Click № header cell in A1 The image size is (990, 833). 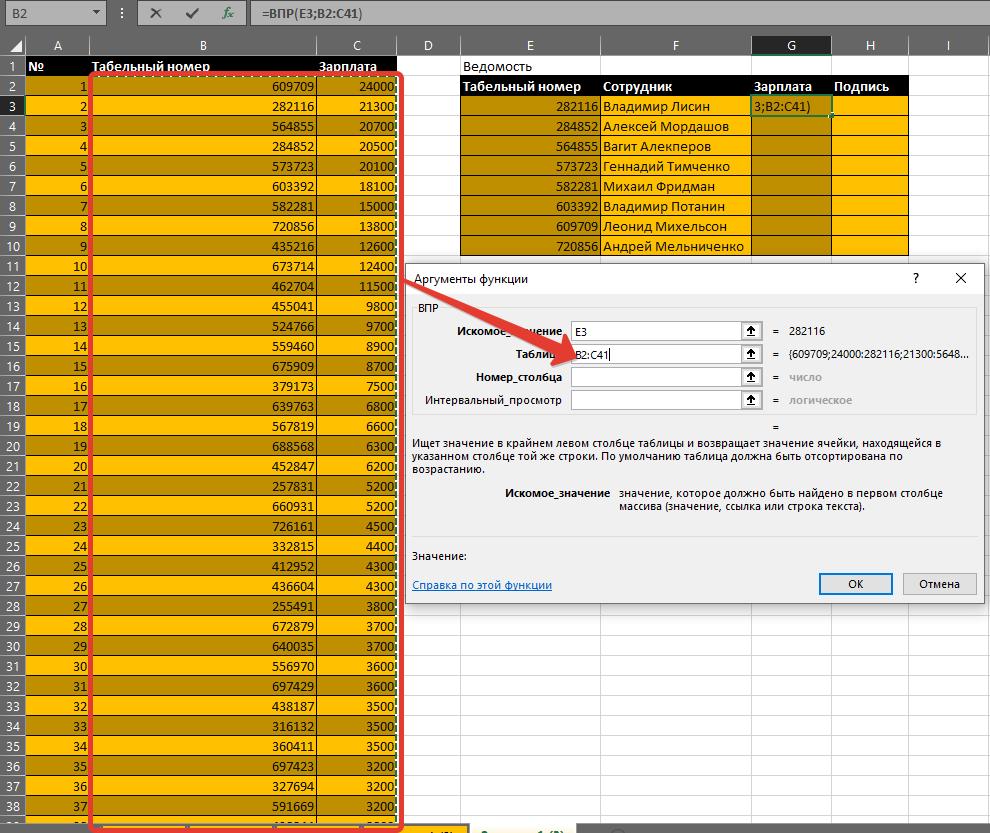click(57, 66)
